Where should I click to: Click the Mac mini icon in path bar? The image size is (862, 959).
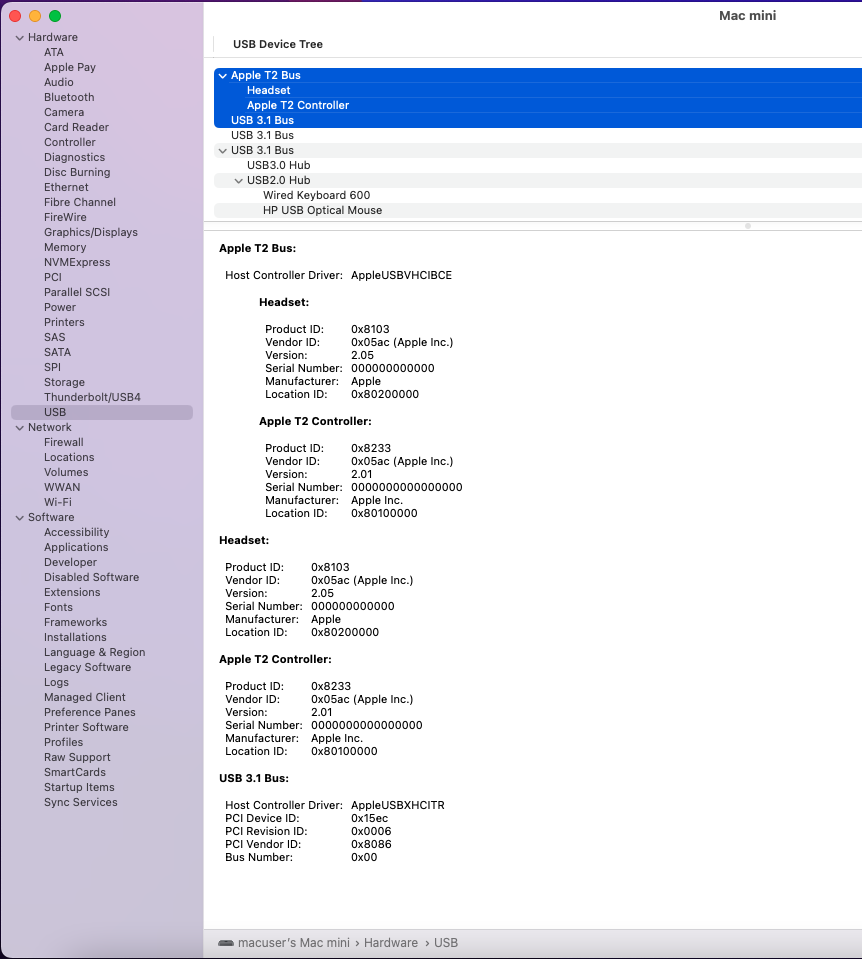click(x=226, y=943)
